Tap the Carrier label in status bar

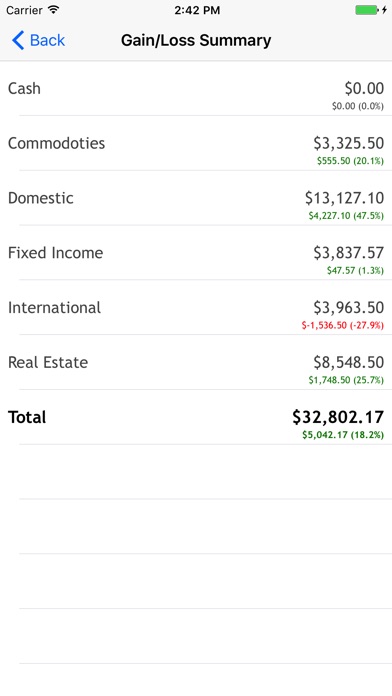pos(24,10)
